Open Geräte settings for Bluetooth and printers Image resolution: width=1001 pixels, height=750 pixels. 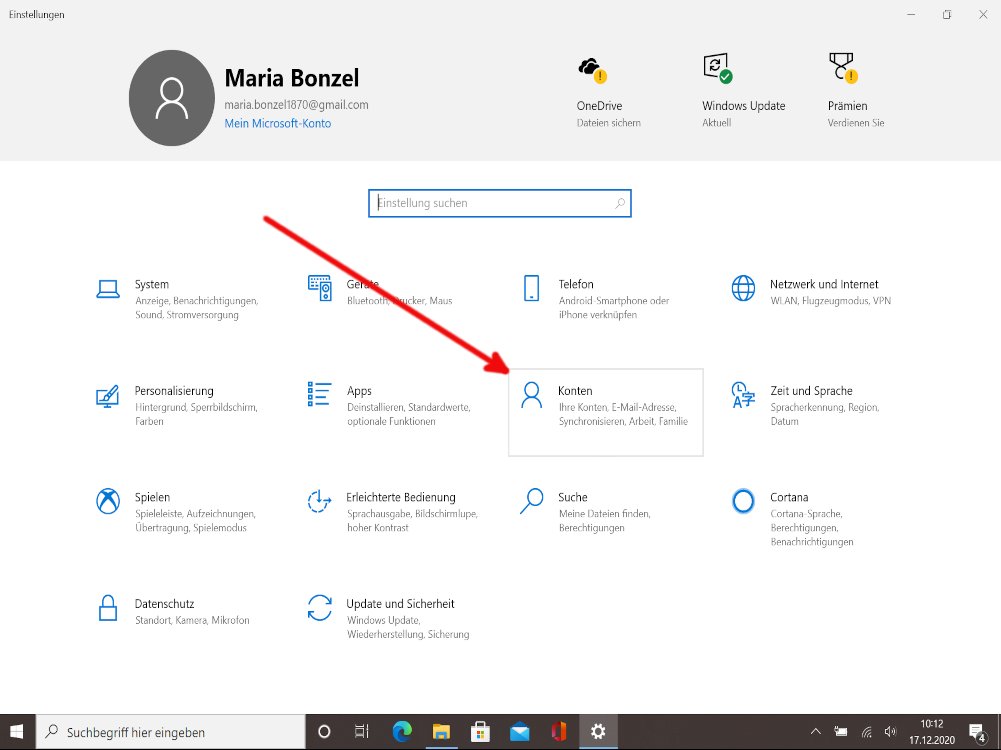coord(363,285)
